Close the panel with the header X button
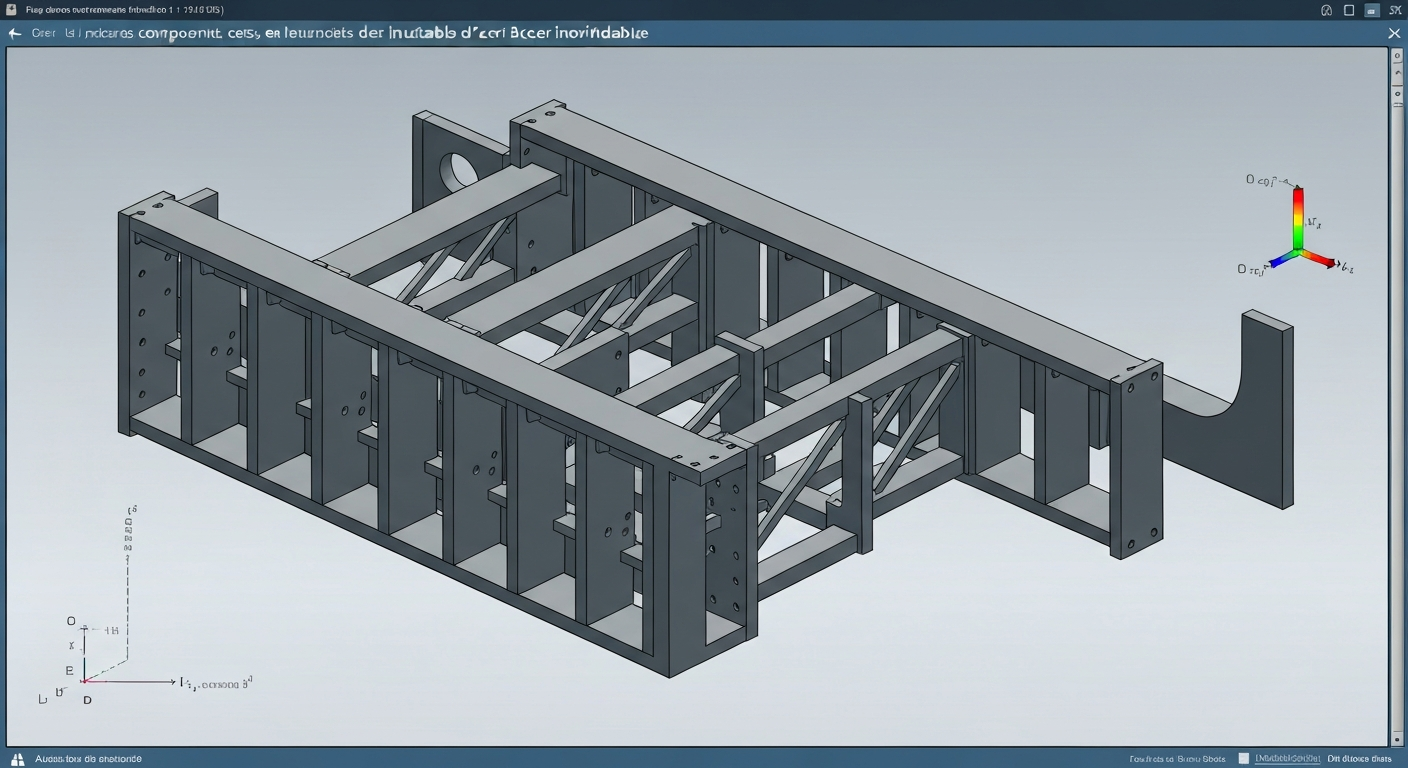The image size is (1408, 768). tap(1394, 33)
